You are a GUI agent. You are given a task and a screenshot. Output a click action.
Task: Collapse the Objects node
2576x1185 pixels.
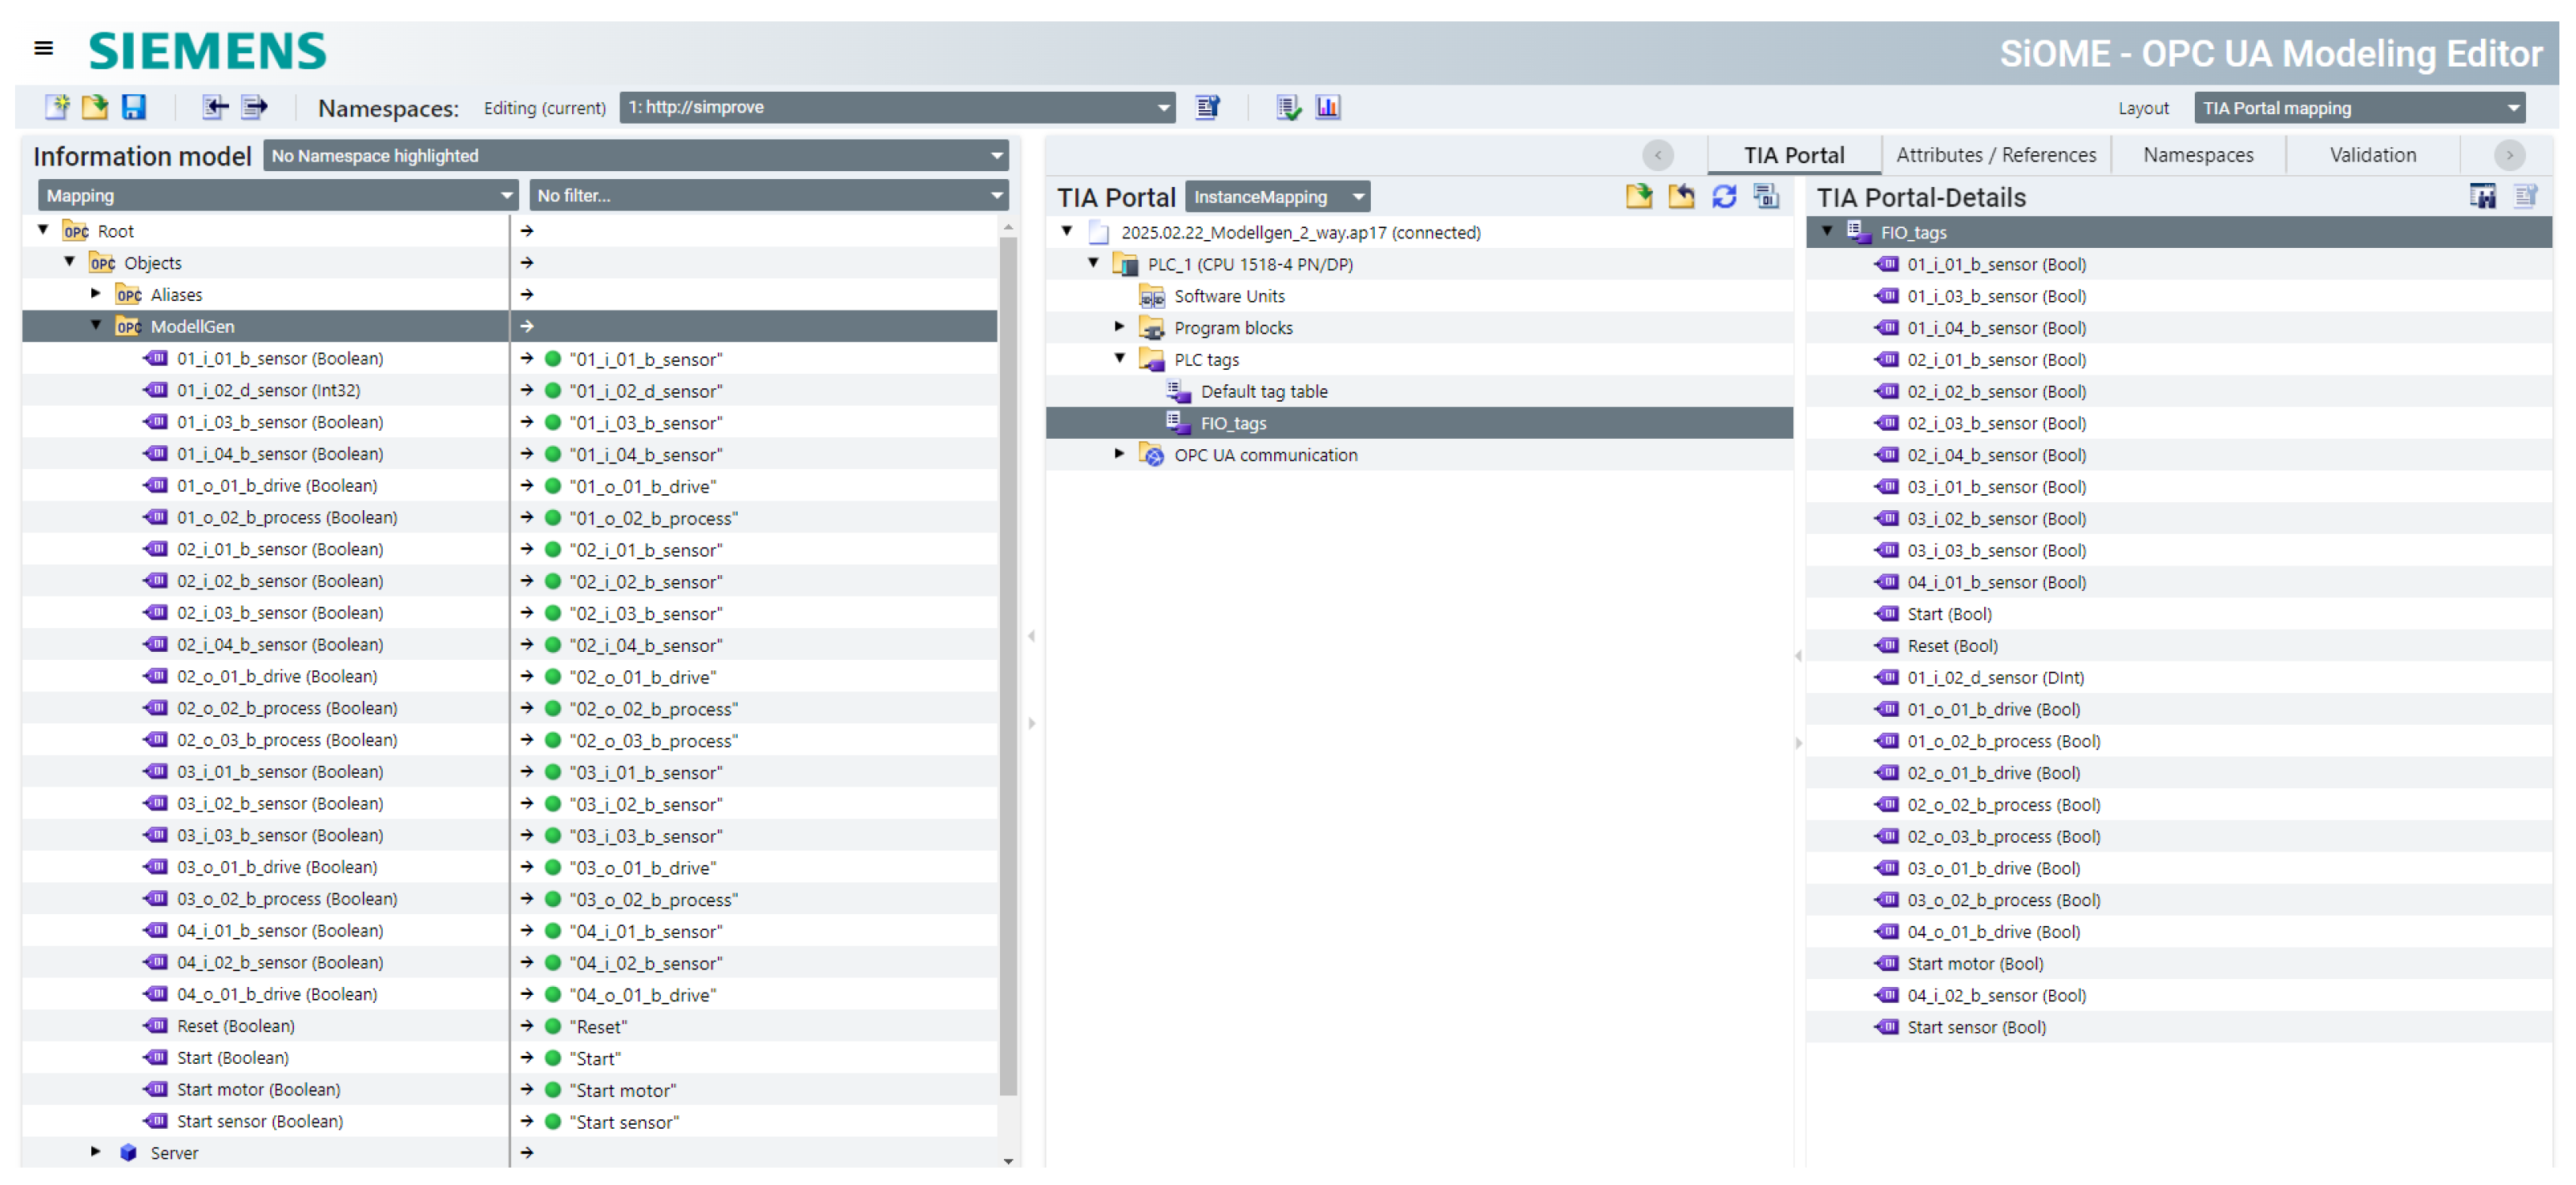69,262
